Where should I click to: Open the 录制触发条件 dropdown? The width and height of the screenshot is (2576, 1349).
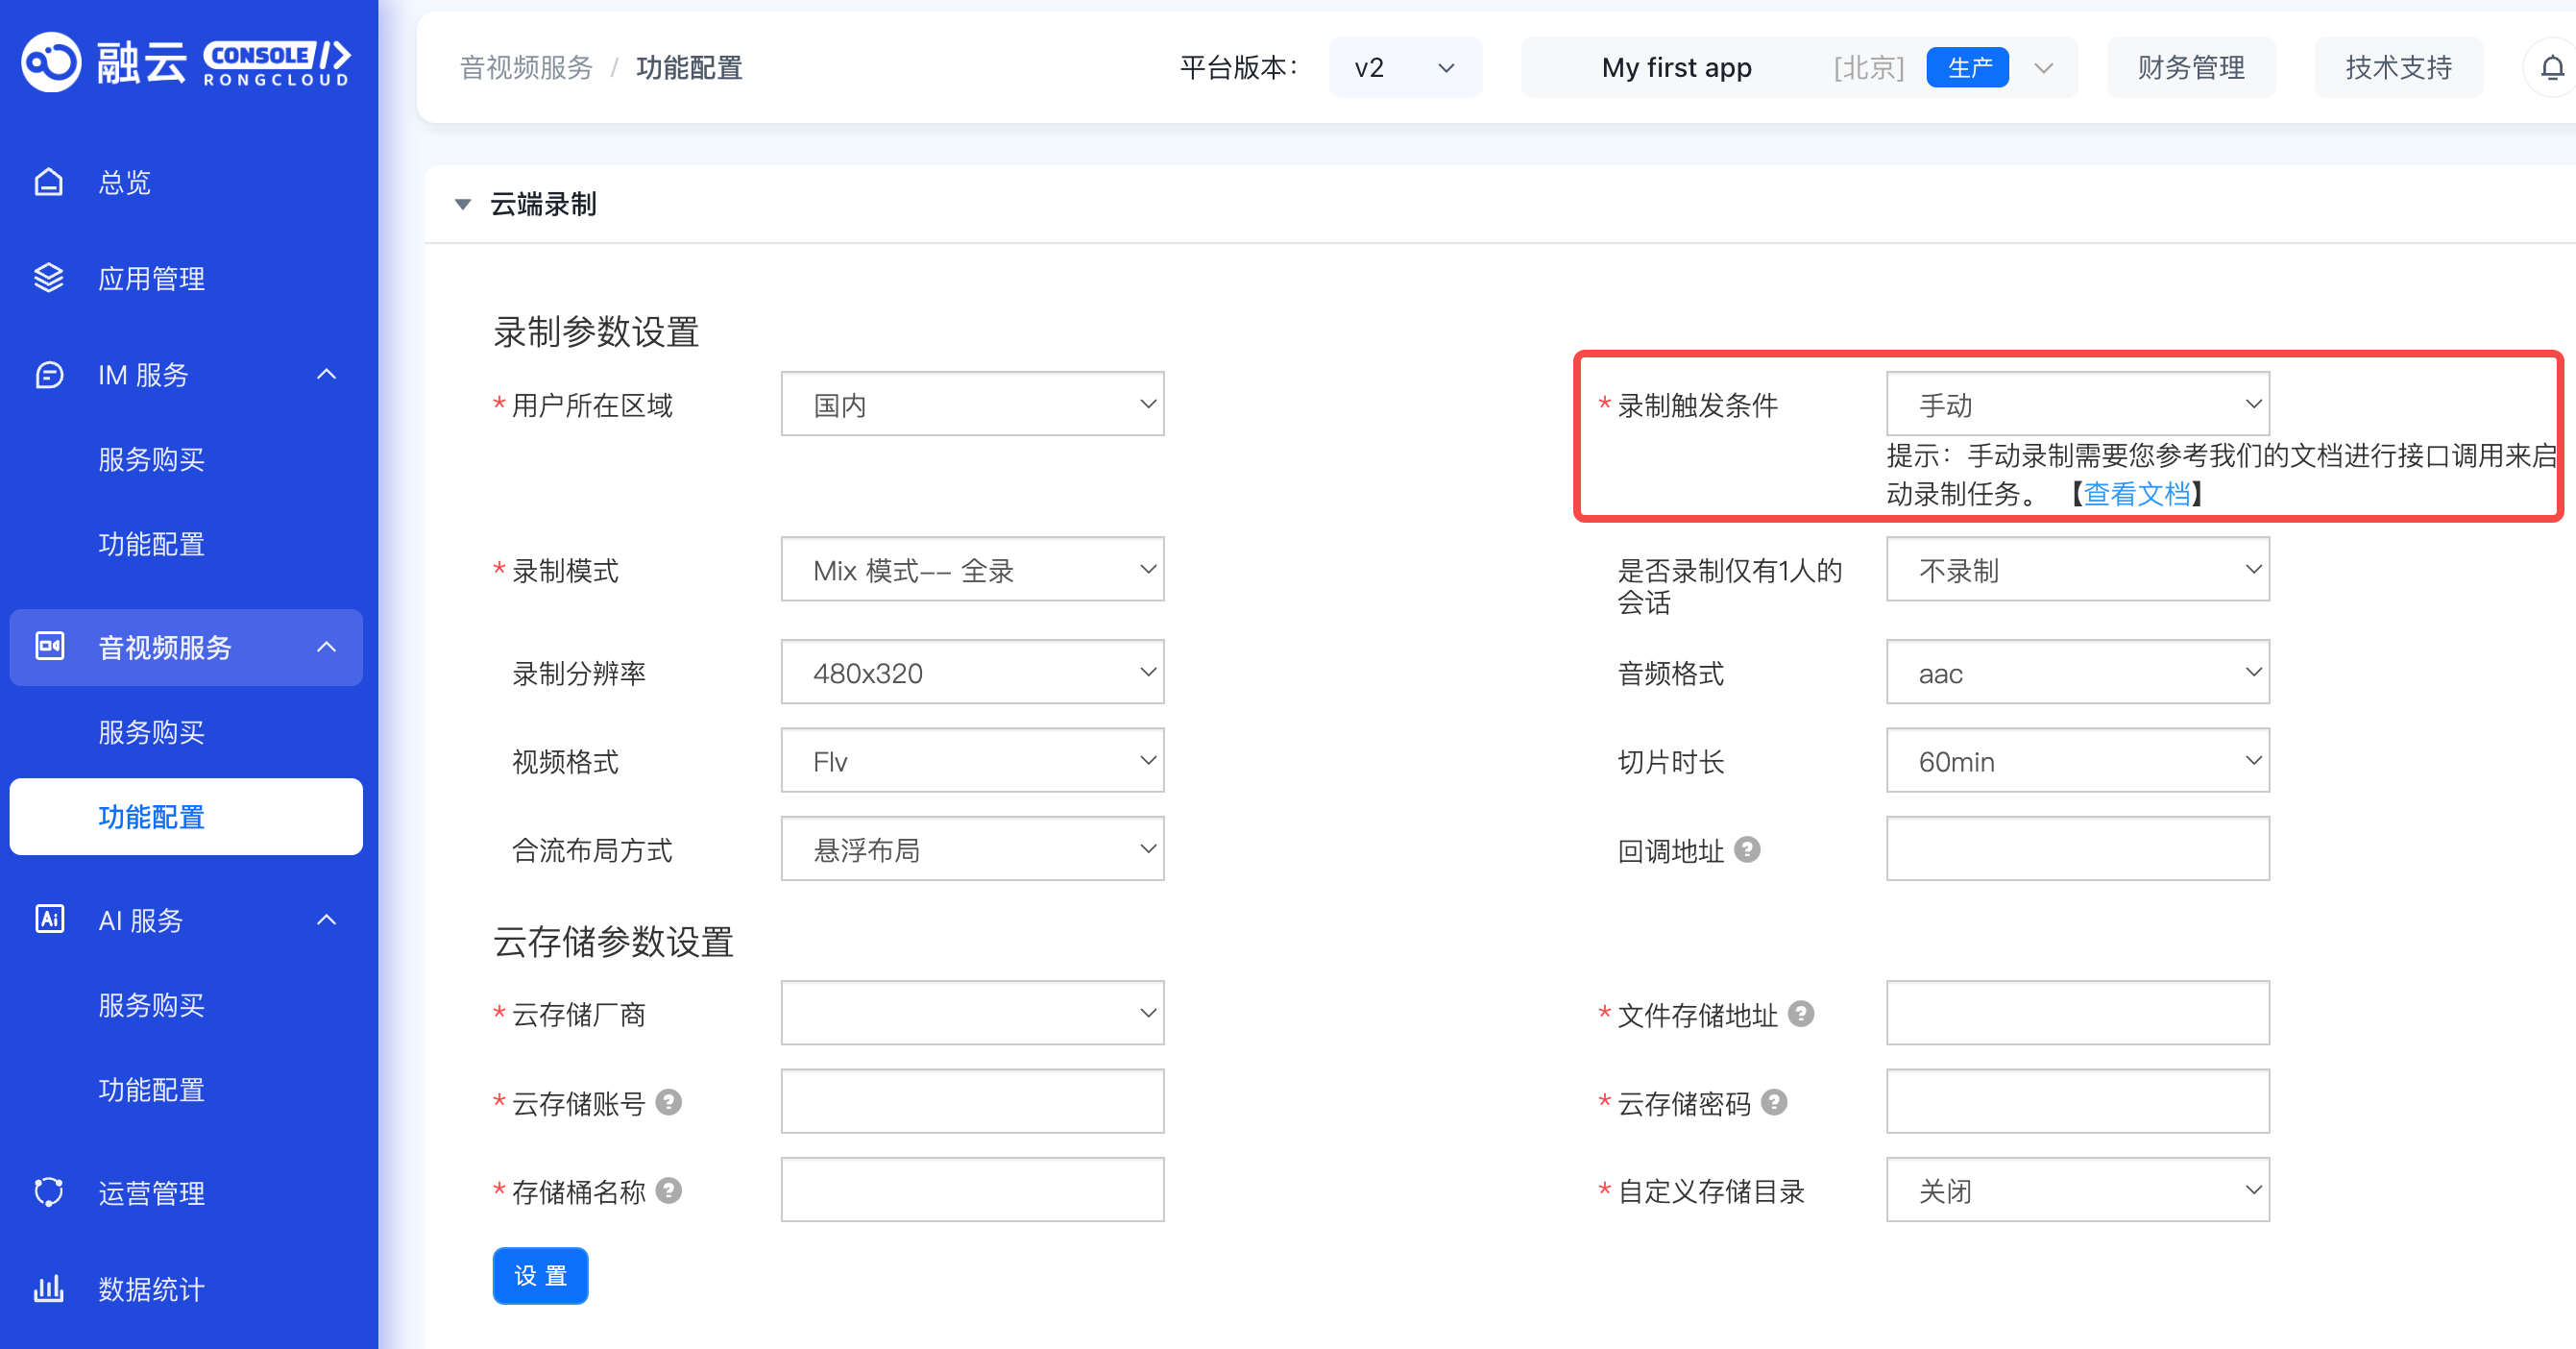click(x=2077, y=404)
